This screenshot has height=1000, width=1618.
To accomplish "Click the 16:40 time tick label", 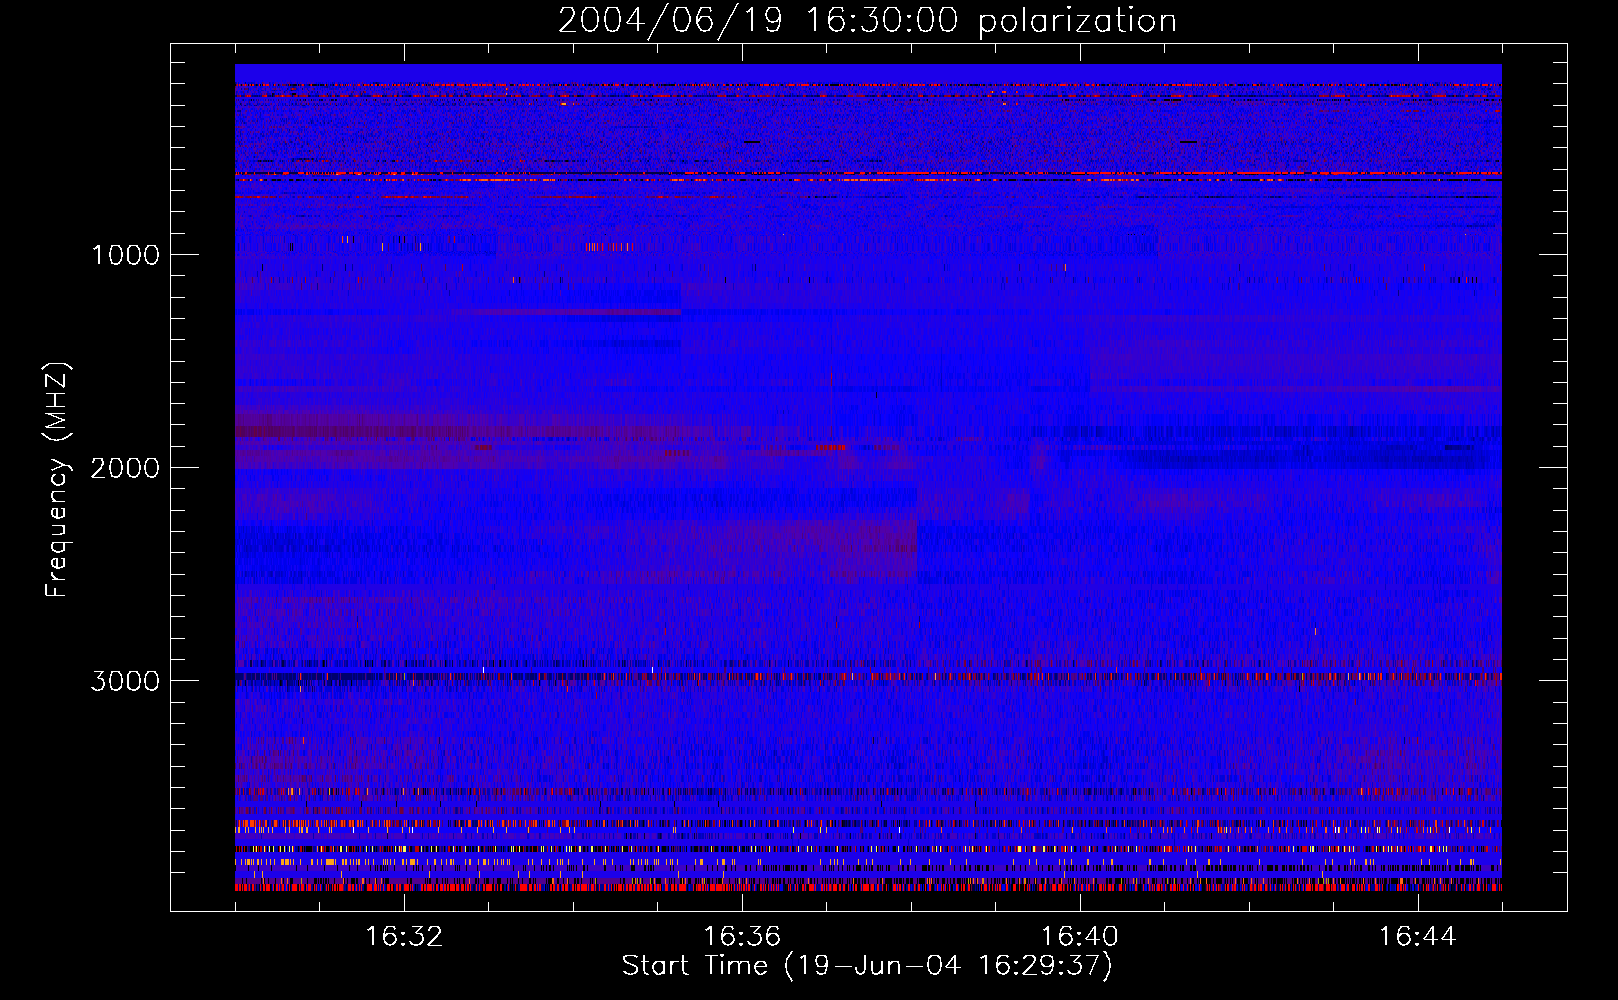I will pyautogui.click(x=1080, y=937).
